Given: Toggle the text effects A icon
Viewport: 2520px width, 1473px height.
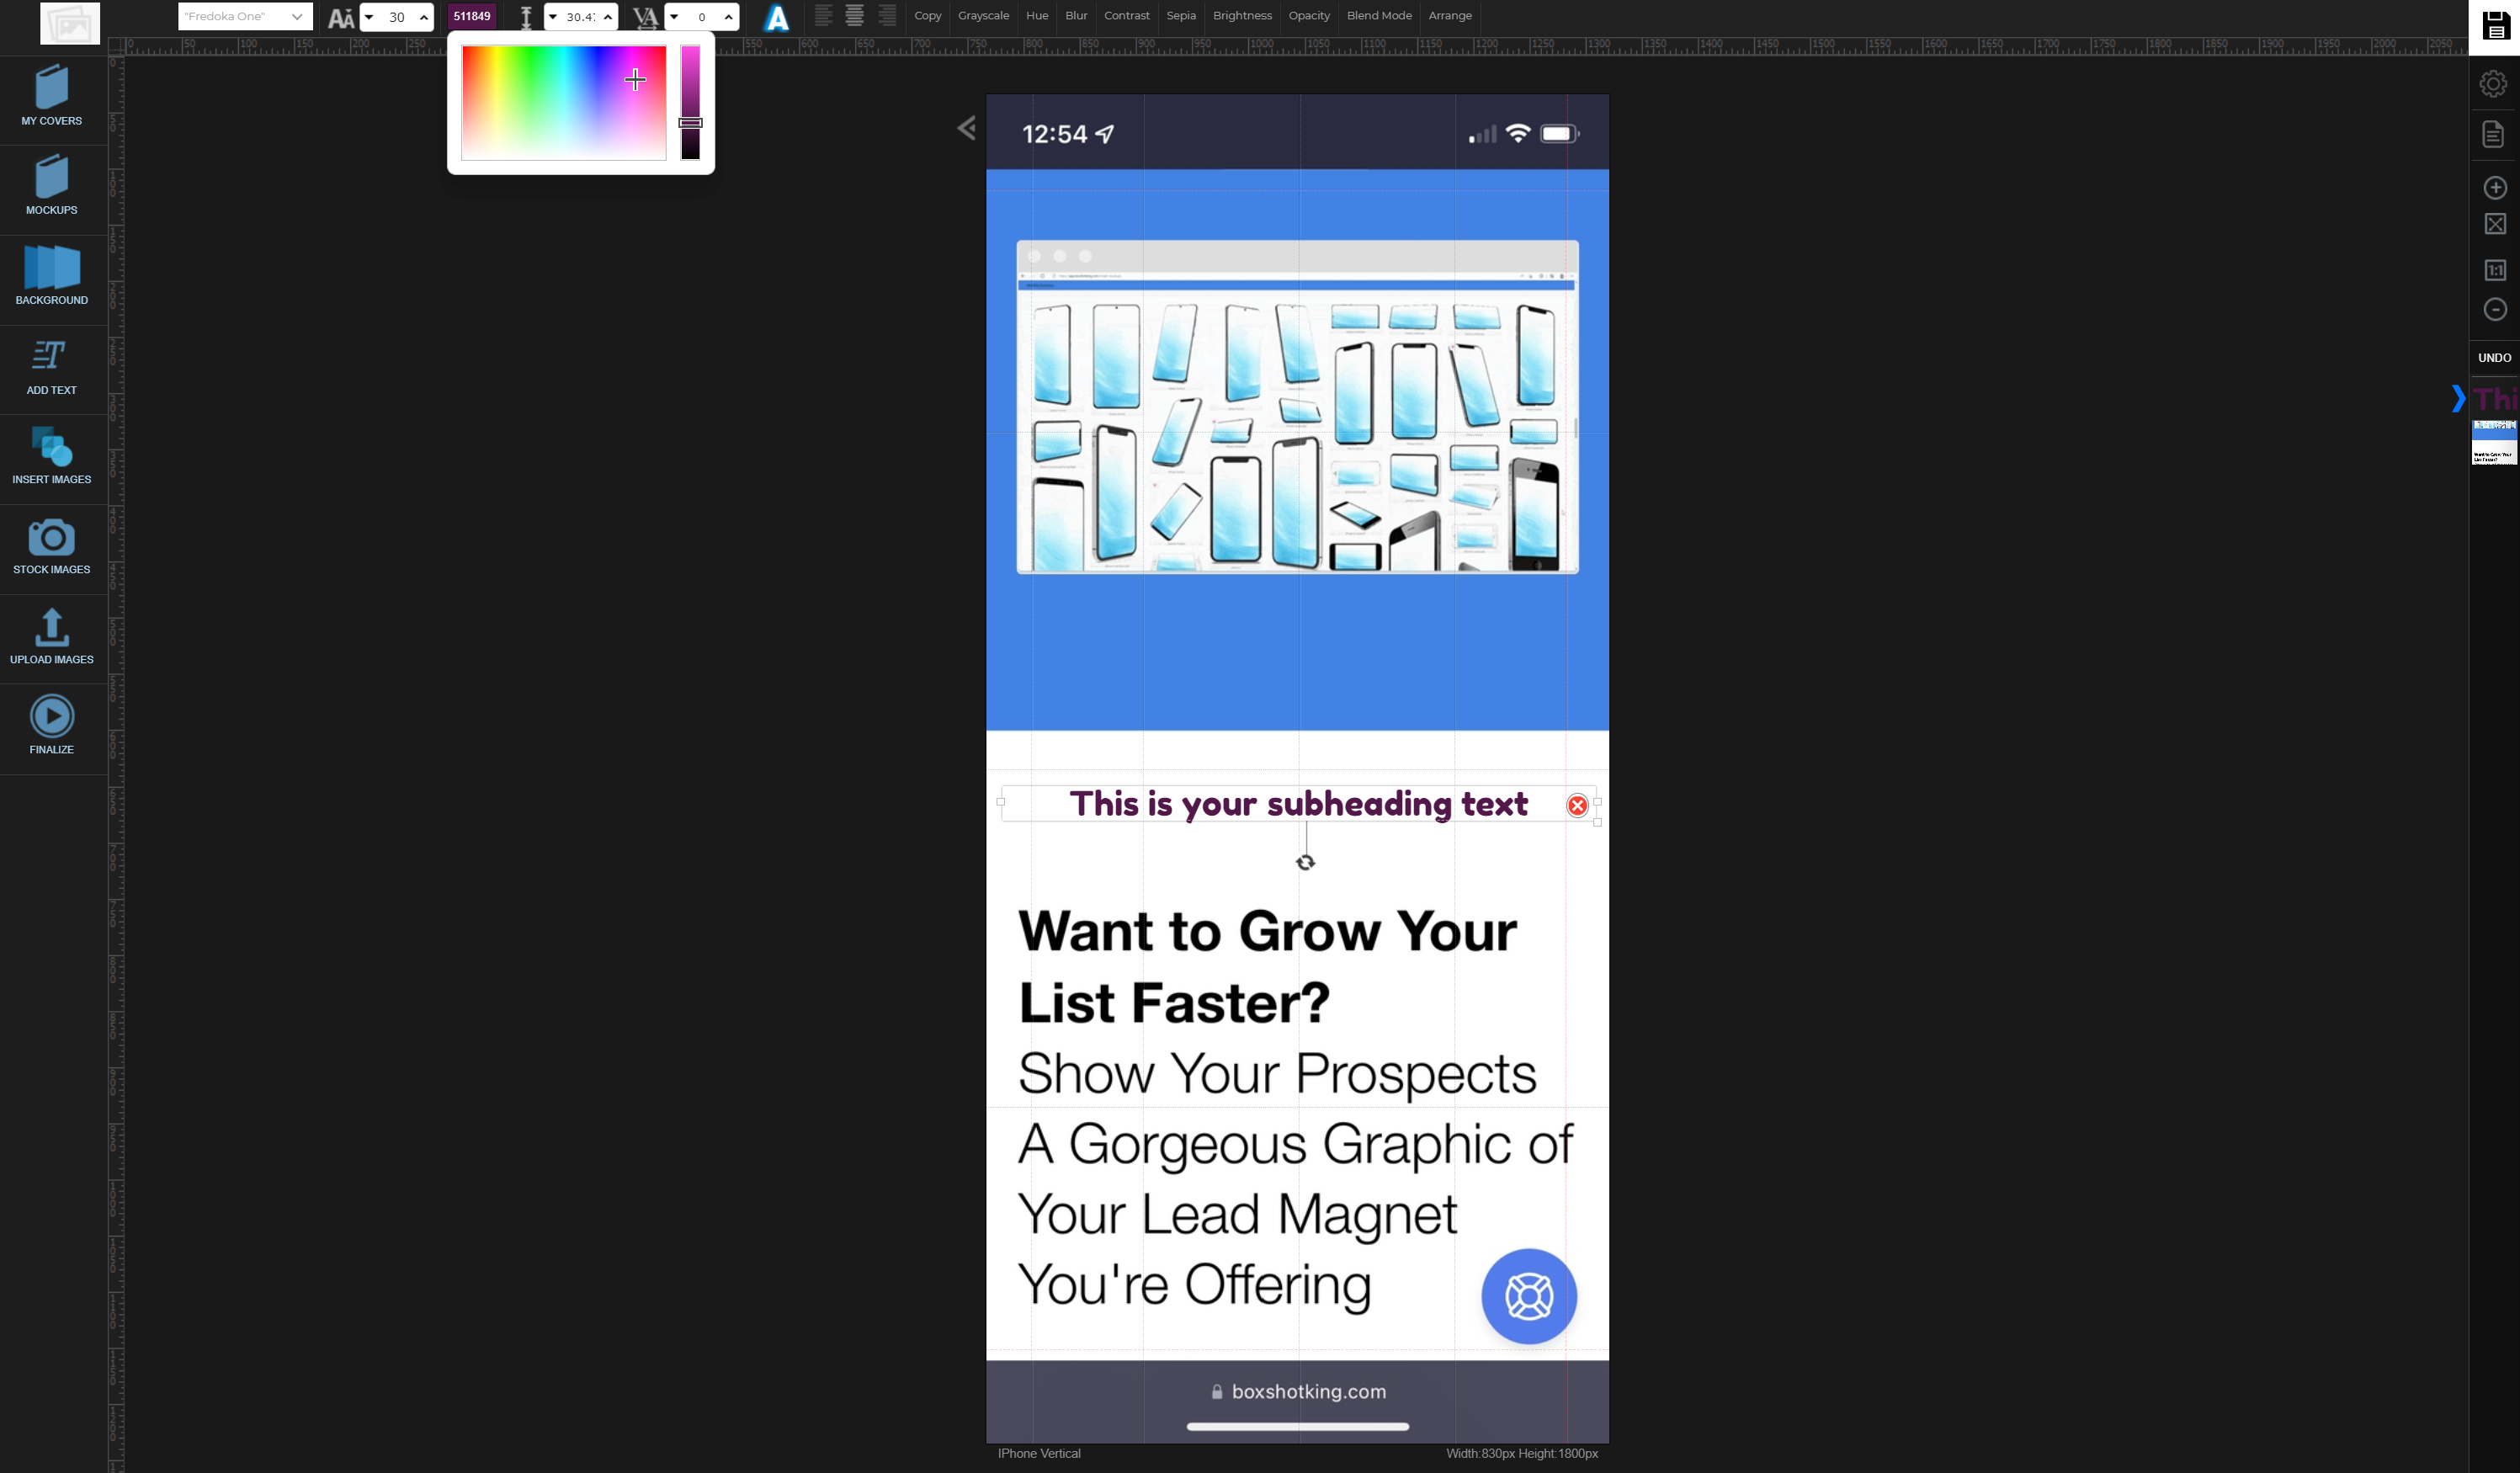Looking at the screenshot, I should pos(777,17).
